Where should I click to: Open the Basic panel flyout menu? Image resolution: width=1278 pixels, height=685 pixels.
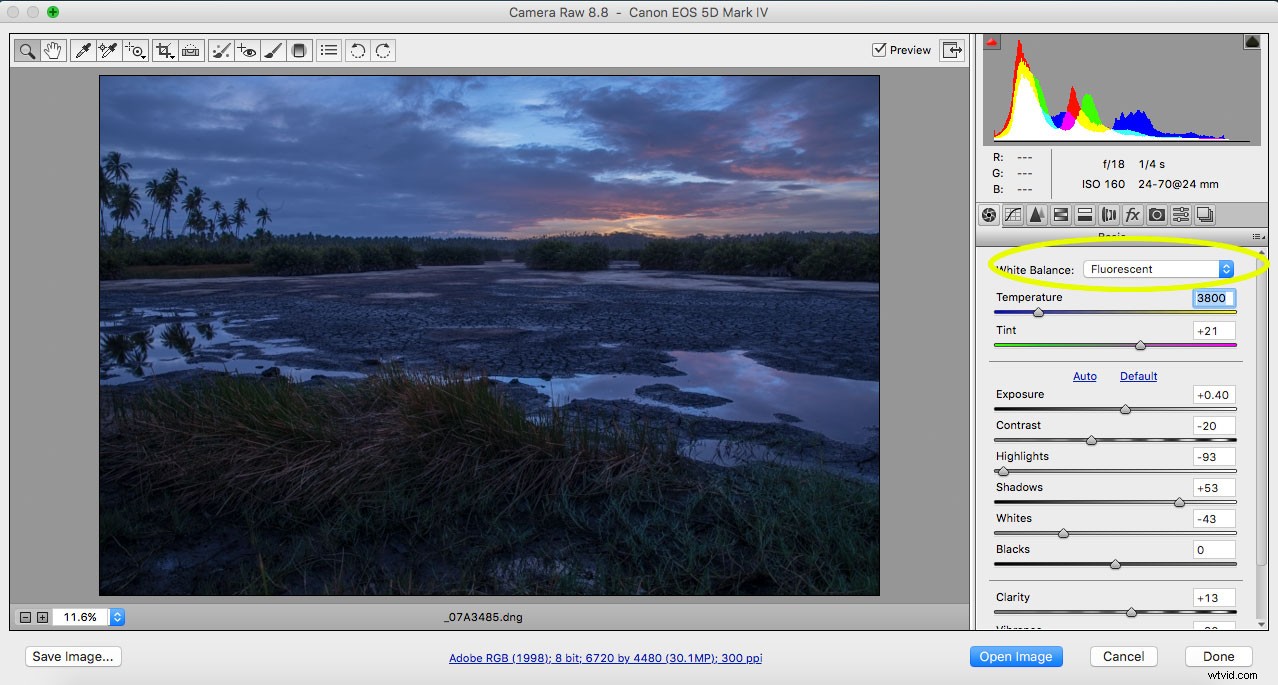click(1257, 237)
